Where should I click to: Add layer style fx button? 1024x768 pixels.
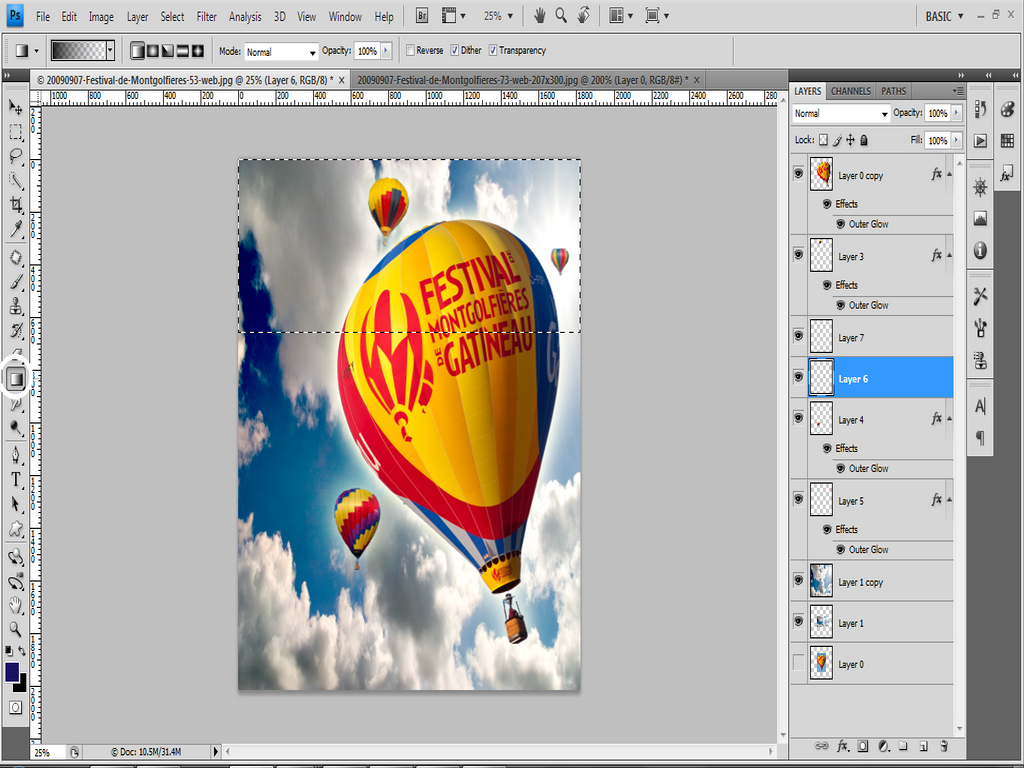click(842, 746)
